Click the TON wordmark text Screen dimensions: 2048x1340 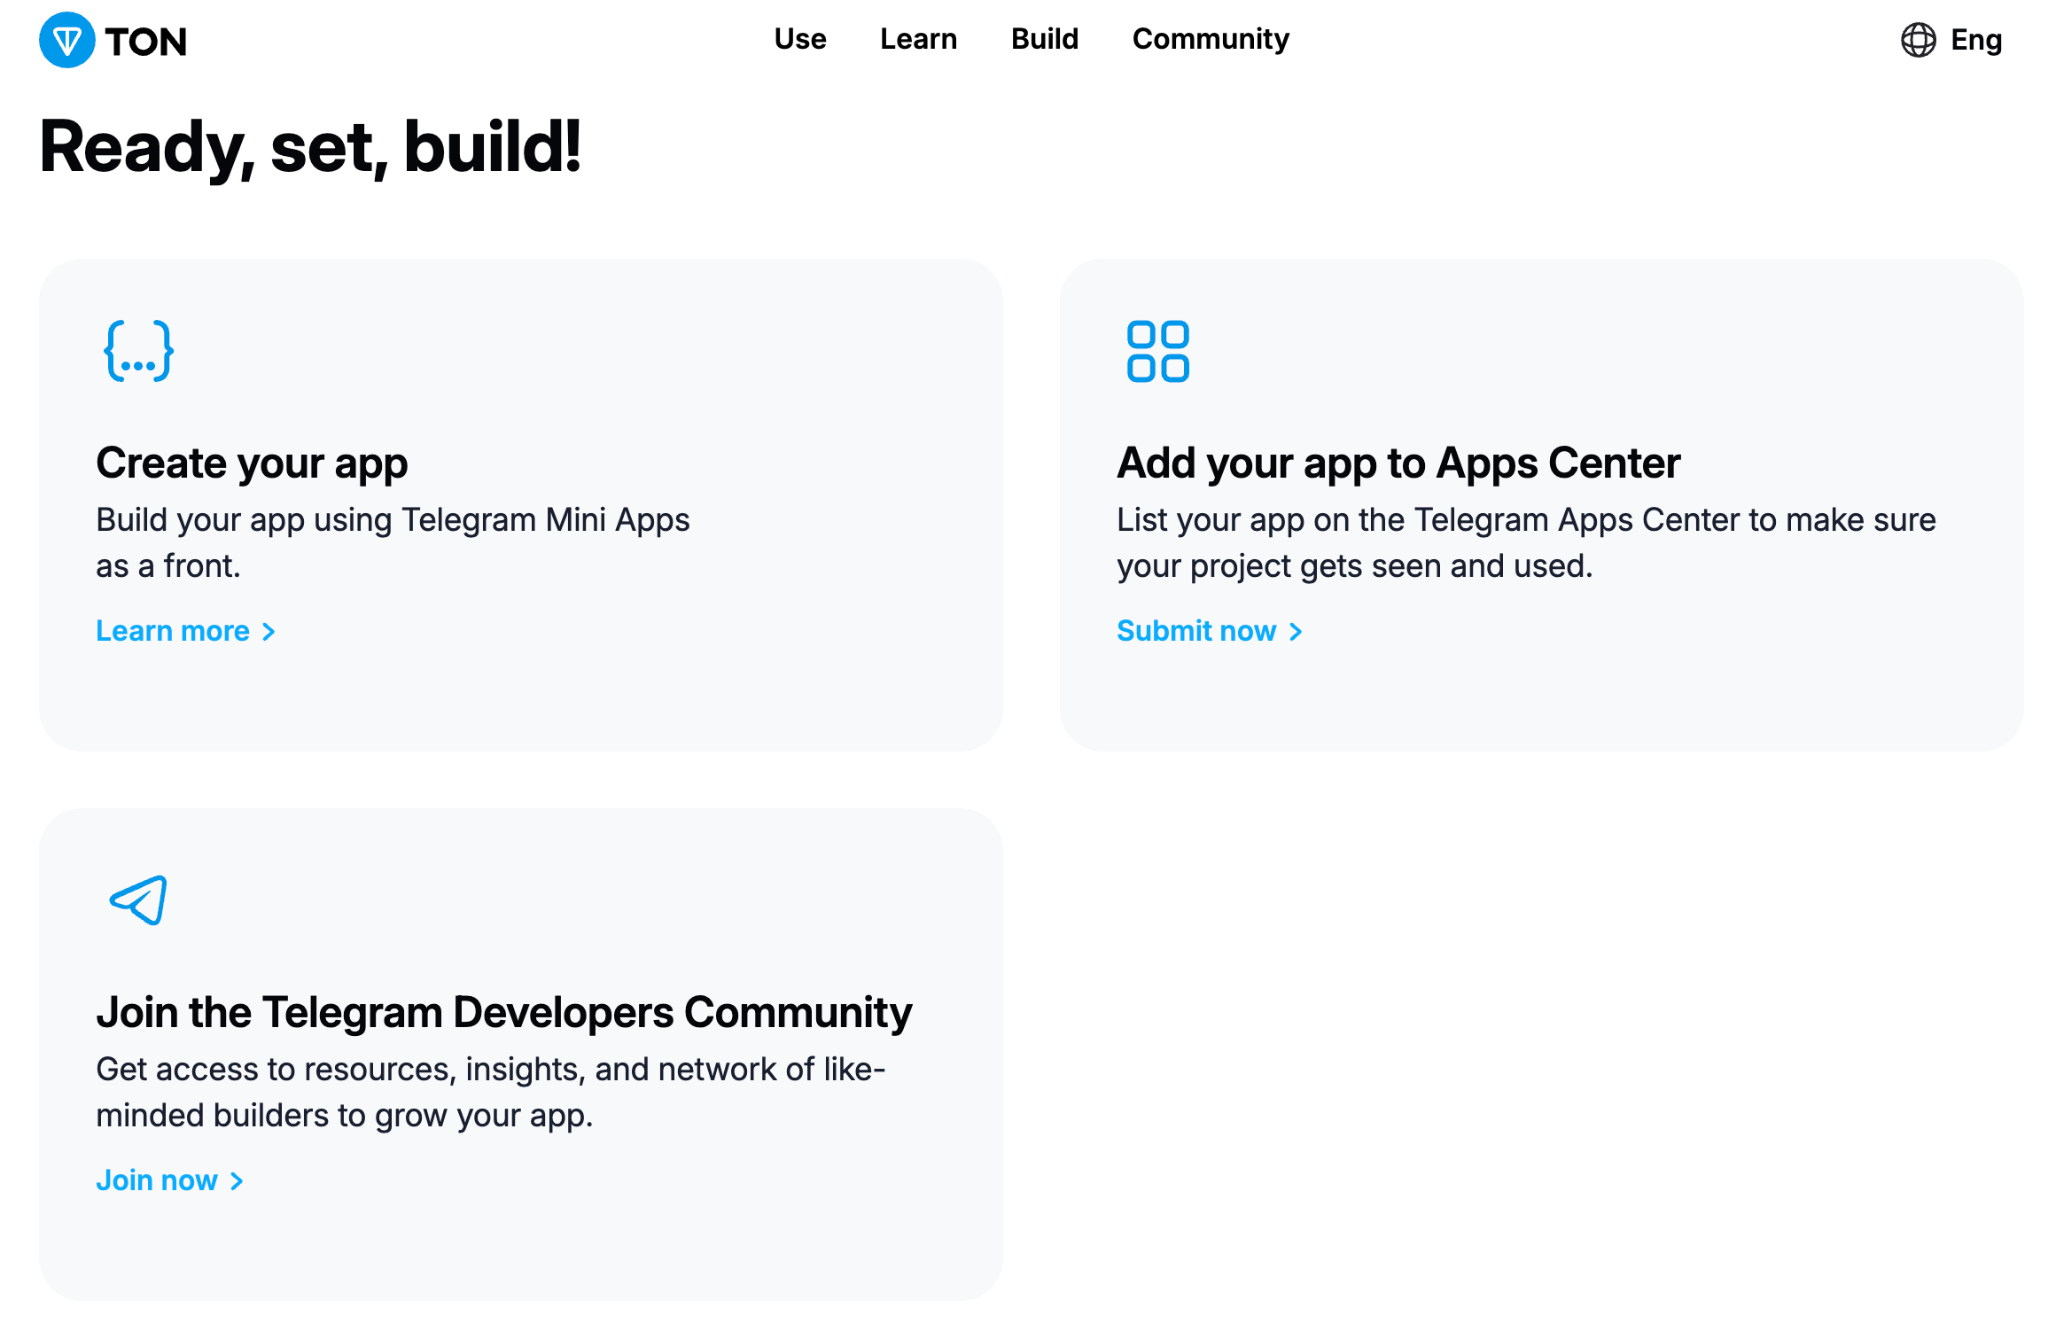point(146,42)
